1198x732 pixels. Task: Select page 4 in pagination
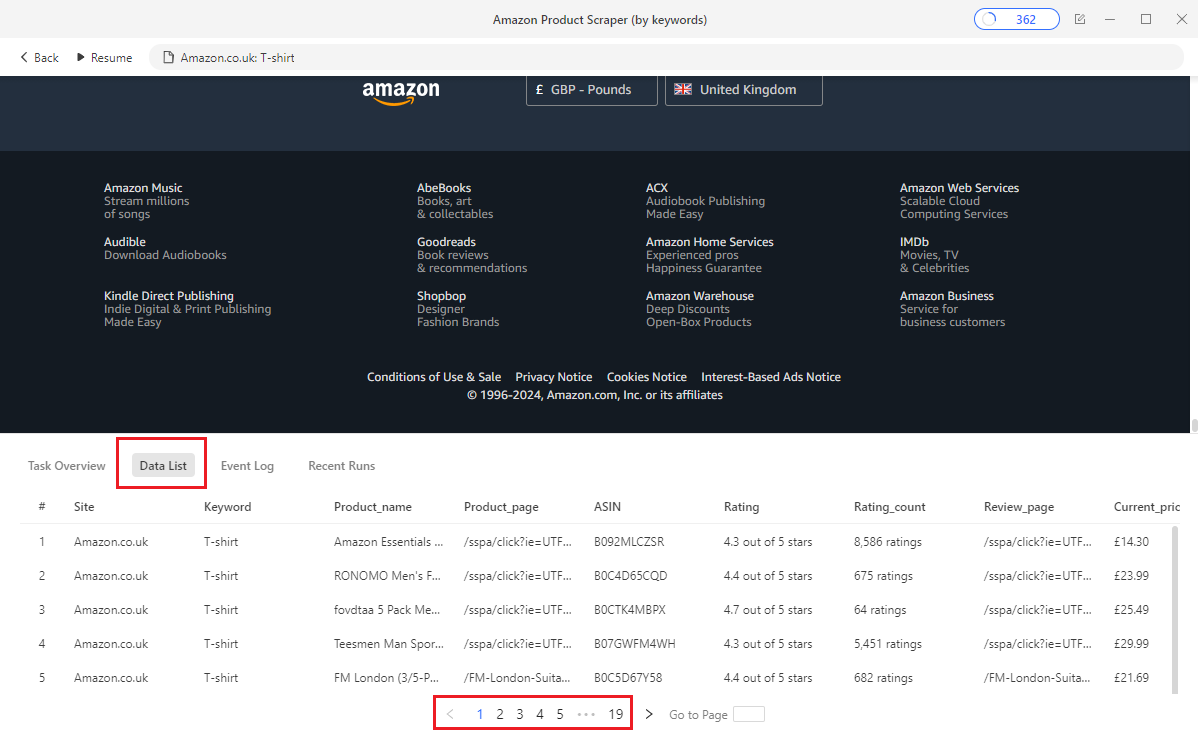[539, 714]
